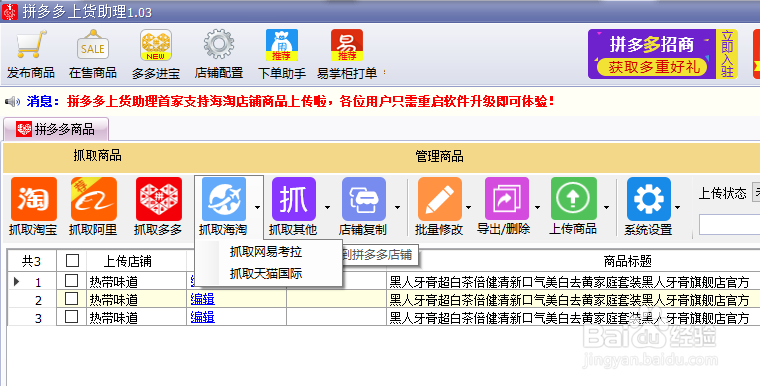Click 批量修改 pencil icon

tap(440, 199)
